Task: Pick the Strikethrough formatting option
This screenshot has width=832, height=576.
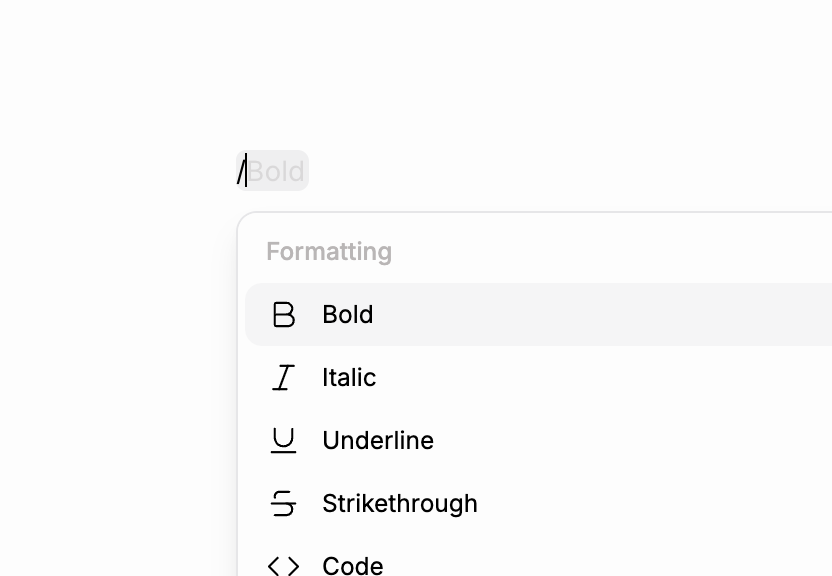Action: 400,504
